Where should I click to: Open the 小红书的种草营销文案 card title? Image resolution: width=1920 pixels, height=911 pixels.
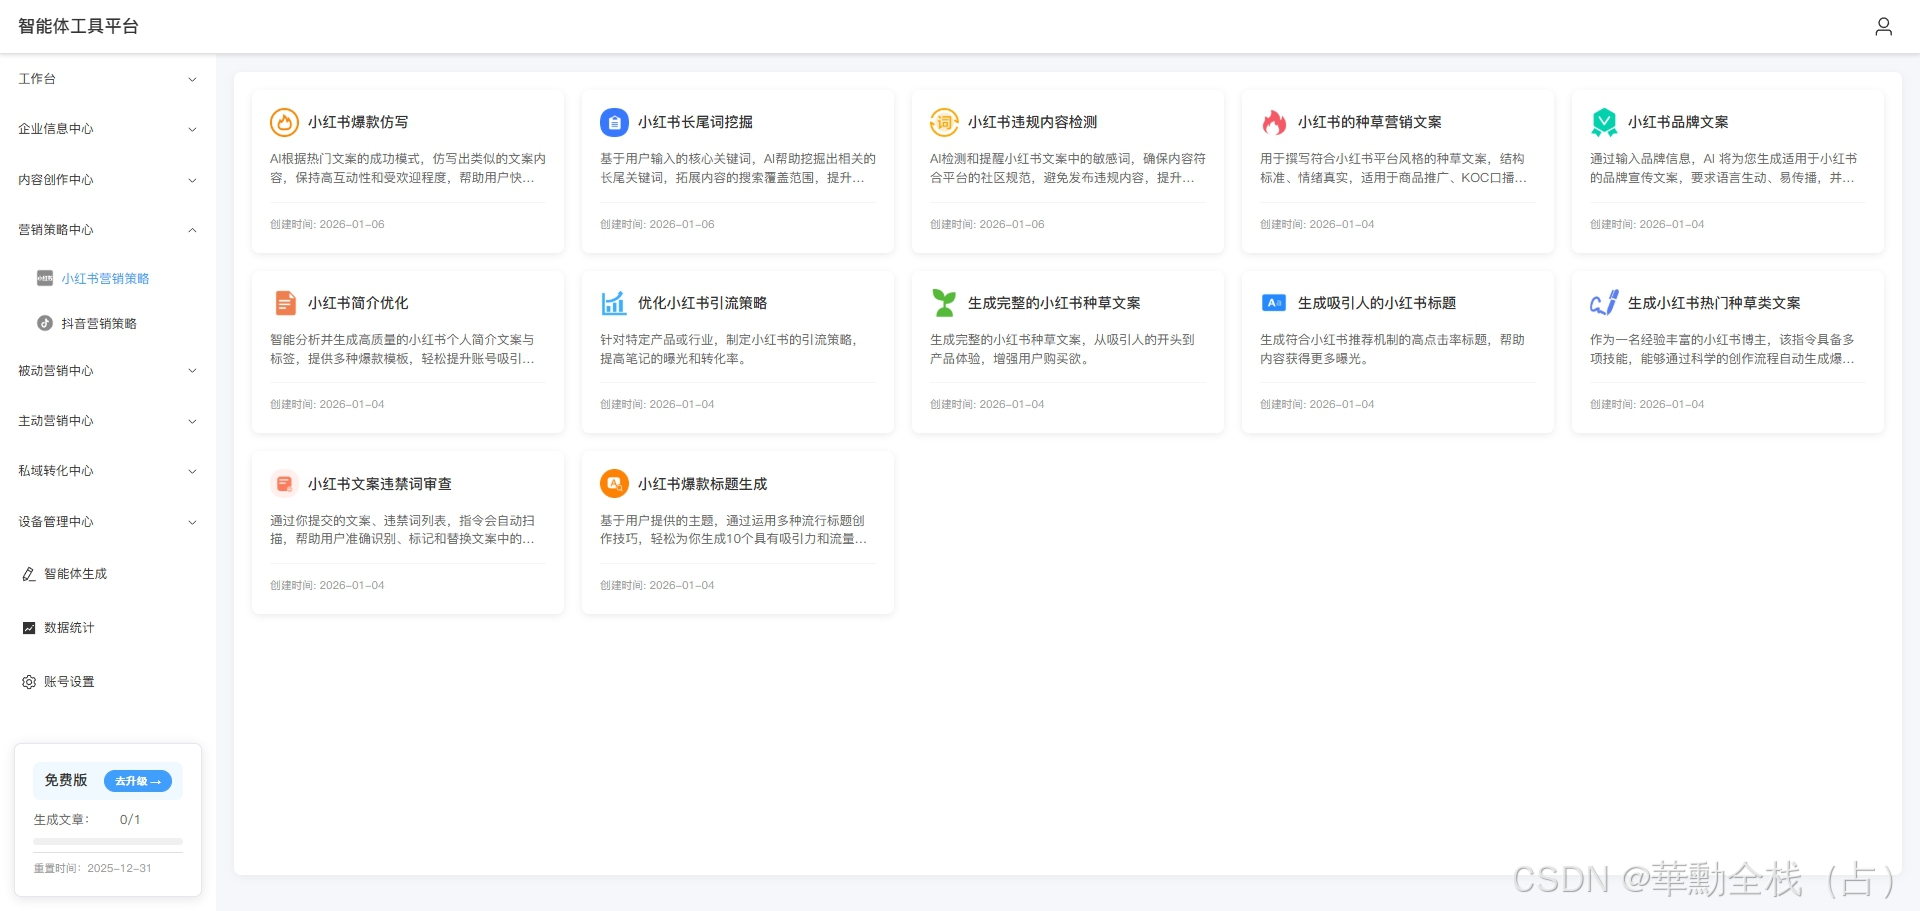(x=1369, y=122)
